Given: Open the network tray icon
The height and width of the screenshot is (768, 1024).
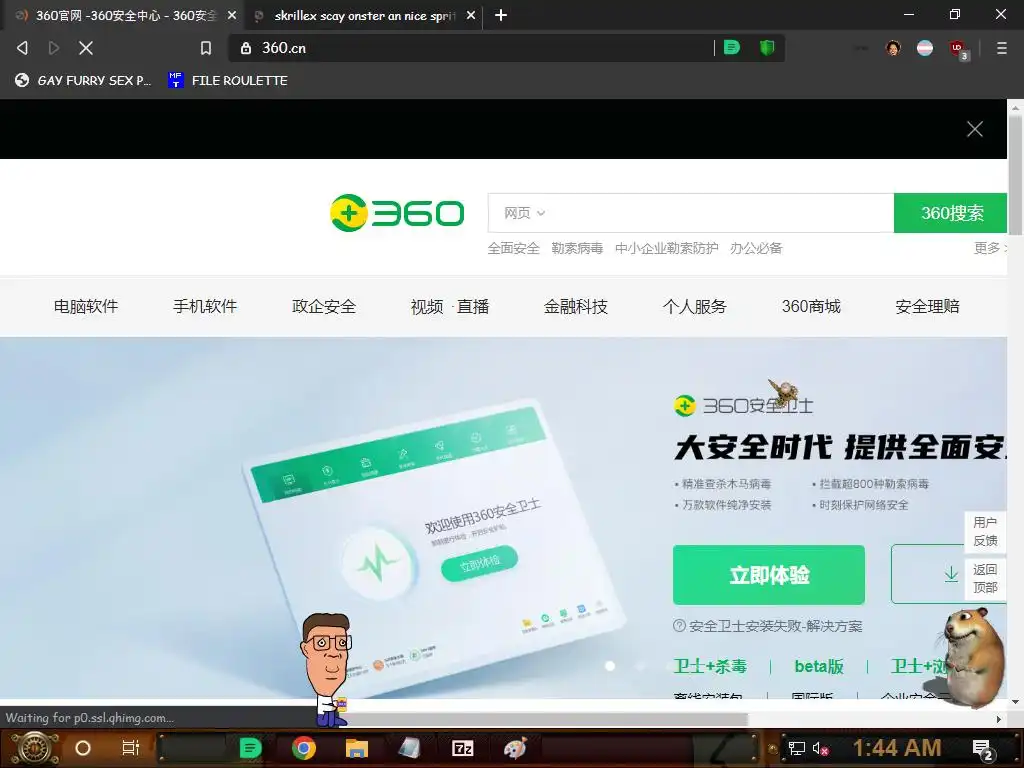Looking at the screenshot, I should [796, 748].
